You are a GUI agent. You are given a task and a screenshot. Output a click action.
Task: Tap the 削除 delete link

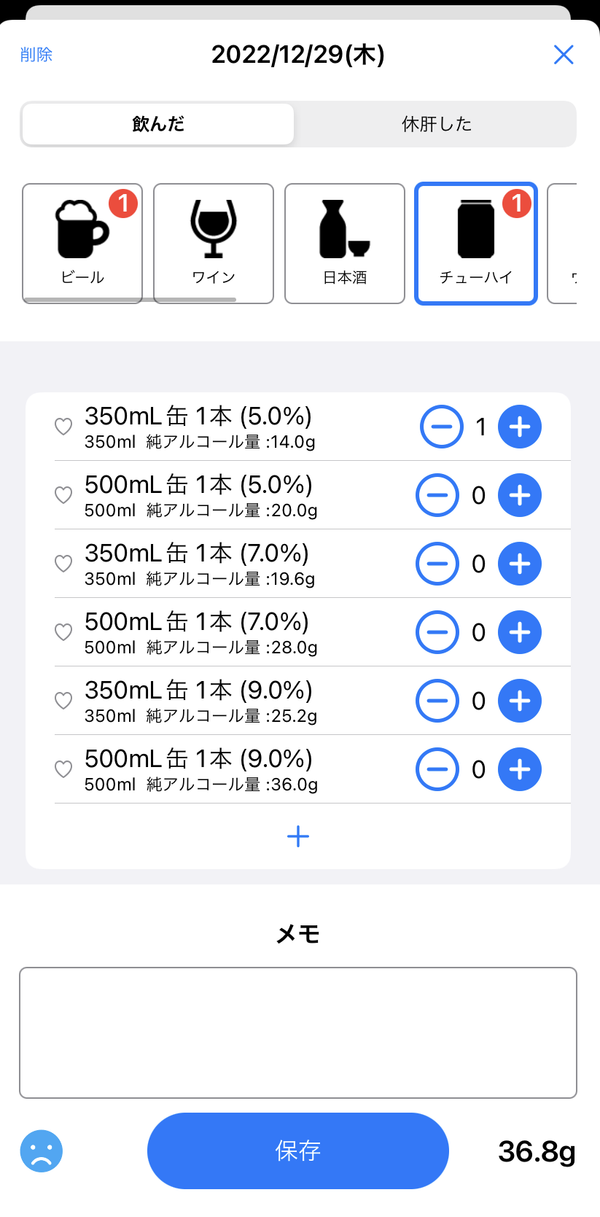coord(36,55)
